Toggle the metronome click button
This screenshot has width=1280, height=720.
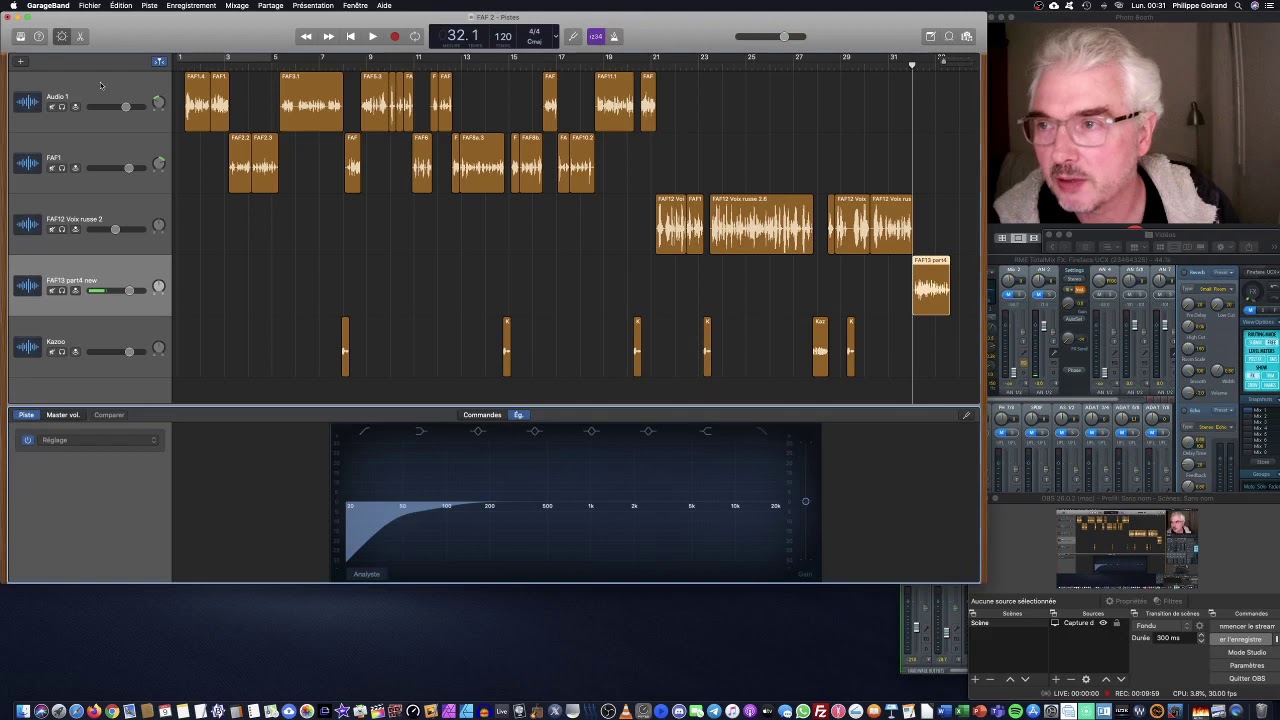[x=614, y=36]
